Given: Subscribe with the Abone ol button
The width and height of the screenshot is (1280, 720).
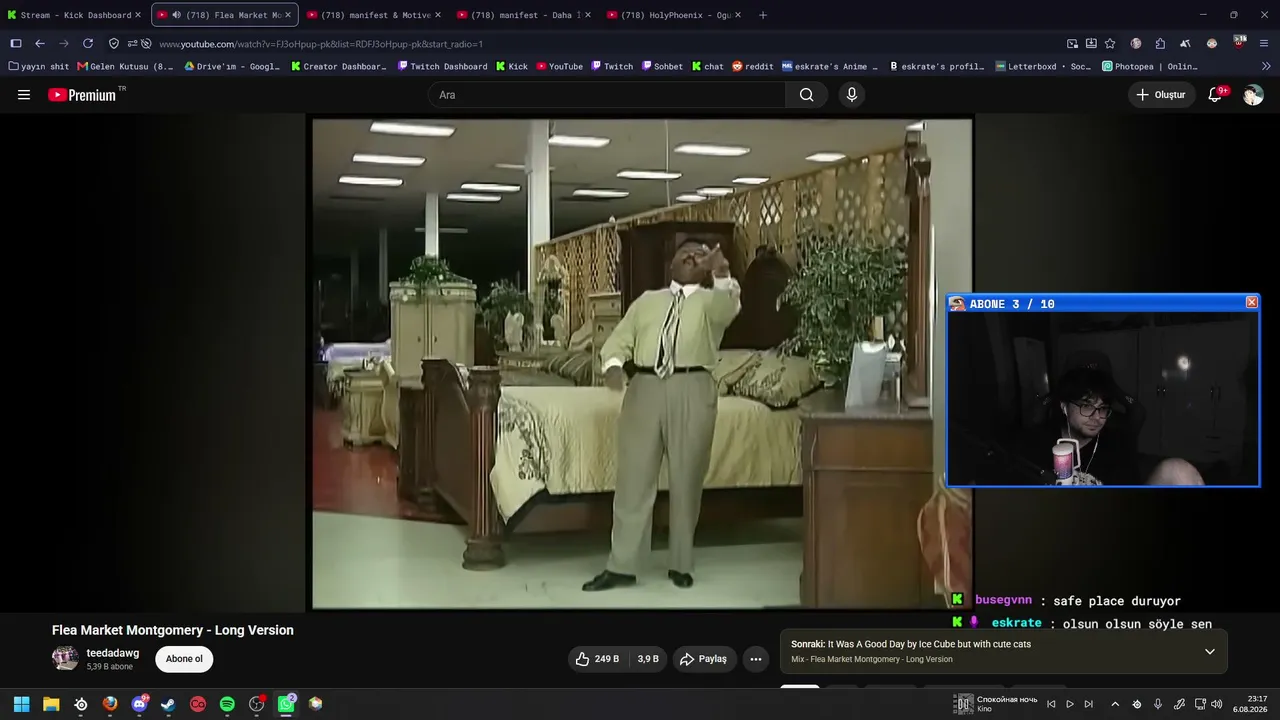Looking at the screenshot, I should pos(184,659).
